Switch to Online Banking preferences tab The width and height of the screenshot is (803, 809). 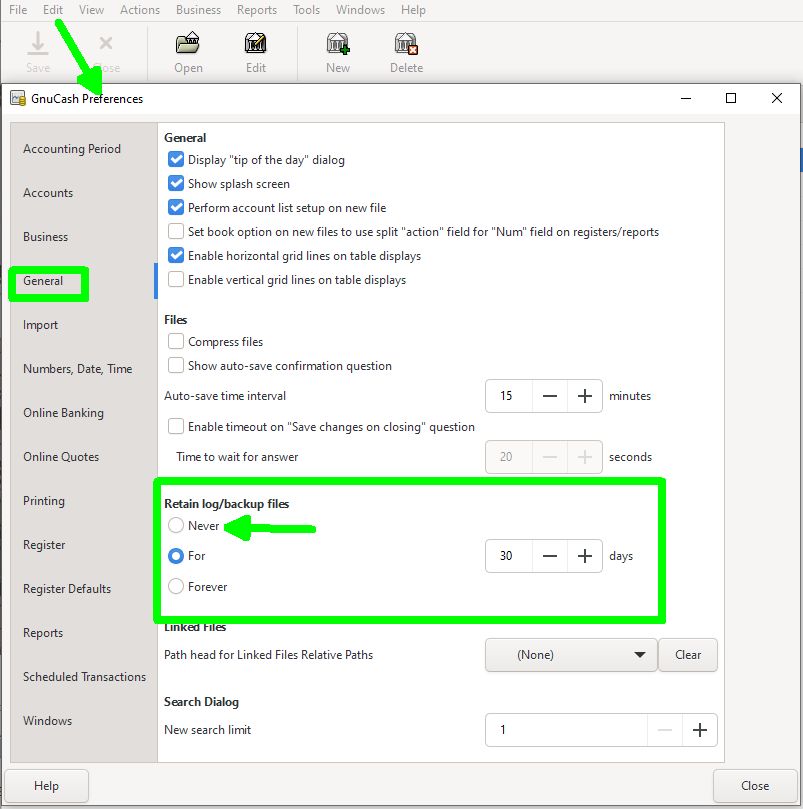pos(83,413)
